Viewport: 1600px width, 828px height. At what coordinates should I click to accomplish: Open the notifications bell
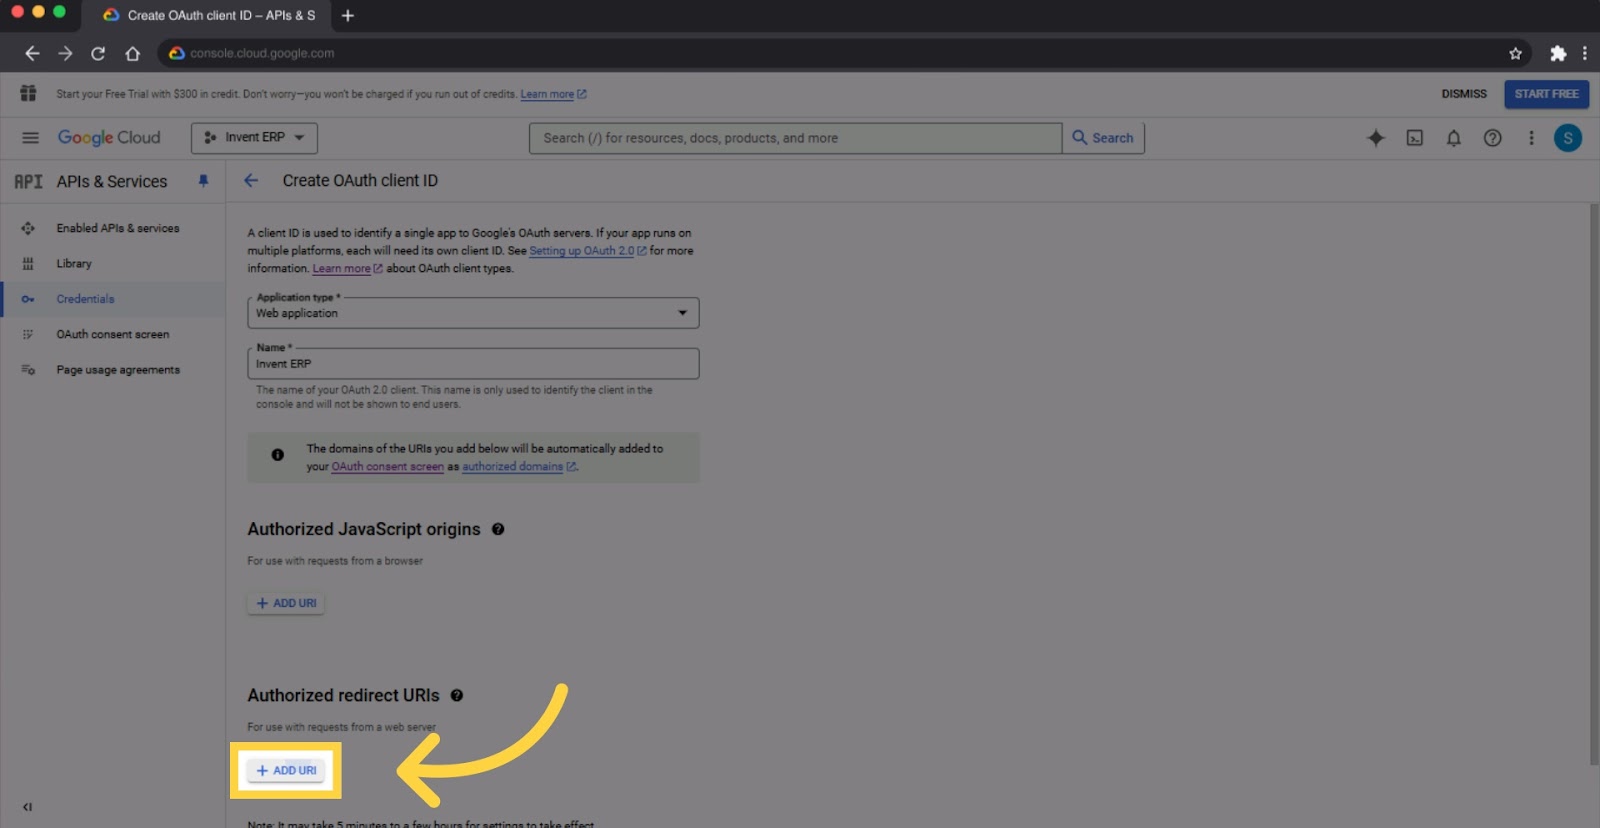click(1454, 138)
